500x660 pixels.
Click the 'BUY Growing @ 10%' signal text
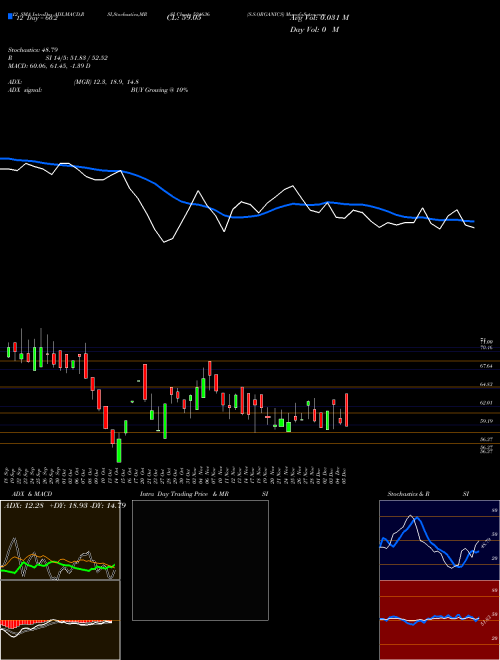click(159, 90)
